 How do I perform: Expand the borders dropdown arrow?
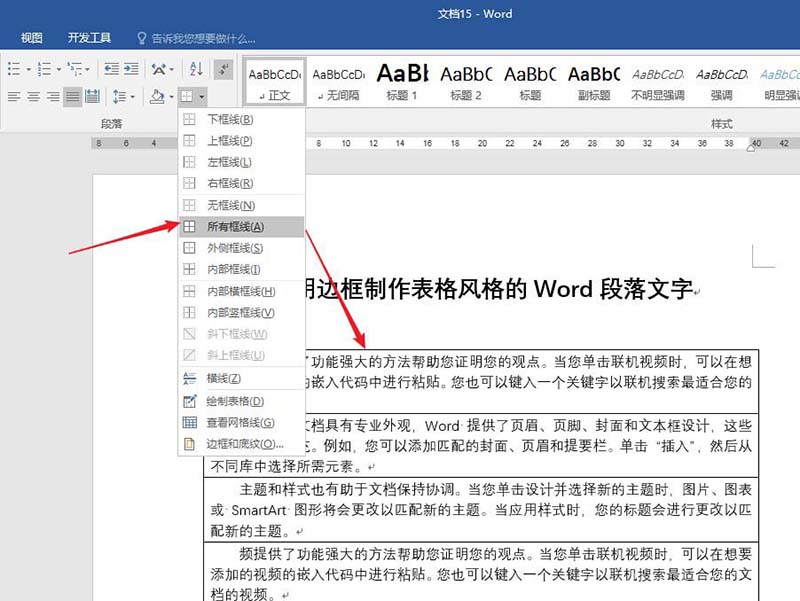coord(202,97)
